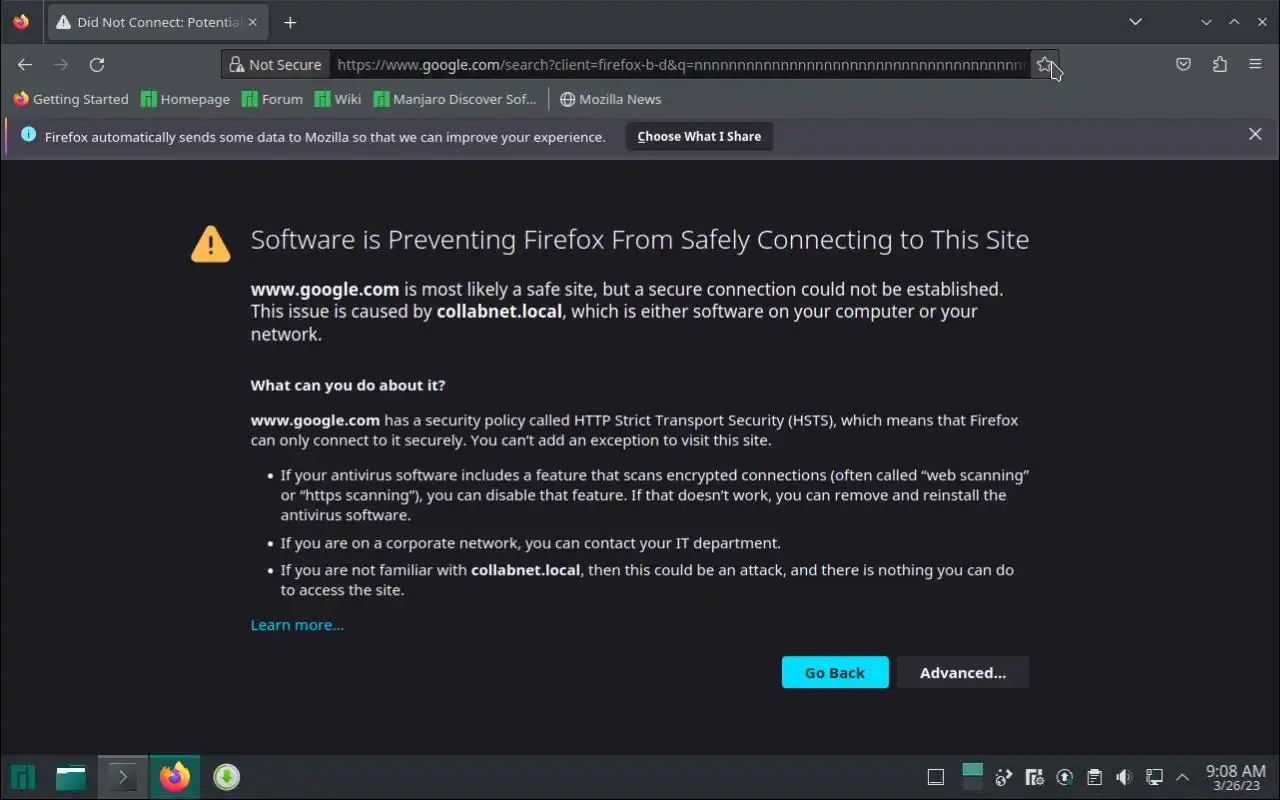Click the show desktop square icon

click(x=936, y=777)
